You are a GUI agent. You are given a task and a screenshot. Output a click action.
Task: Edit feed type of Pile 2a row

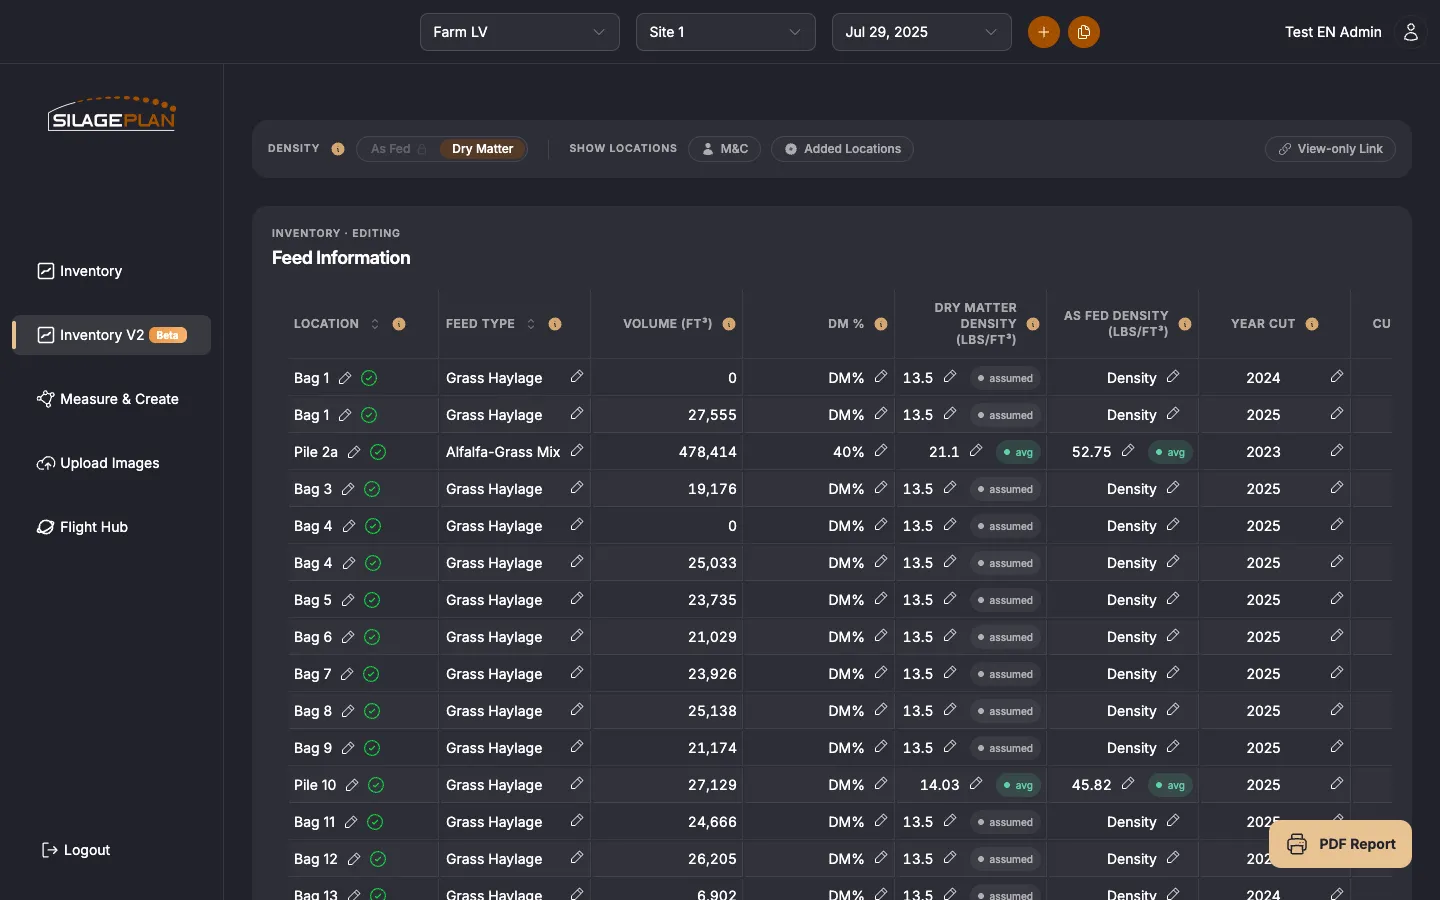[x=577, y=451]
